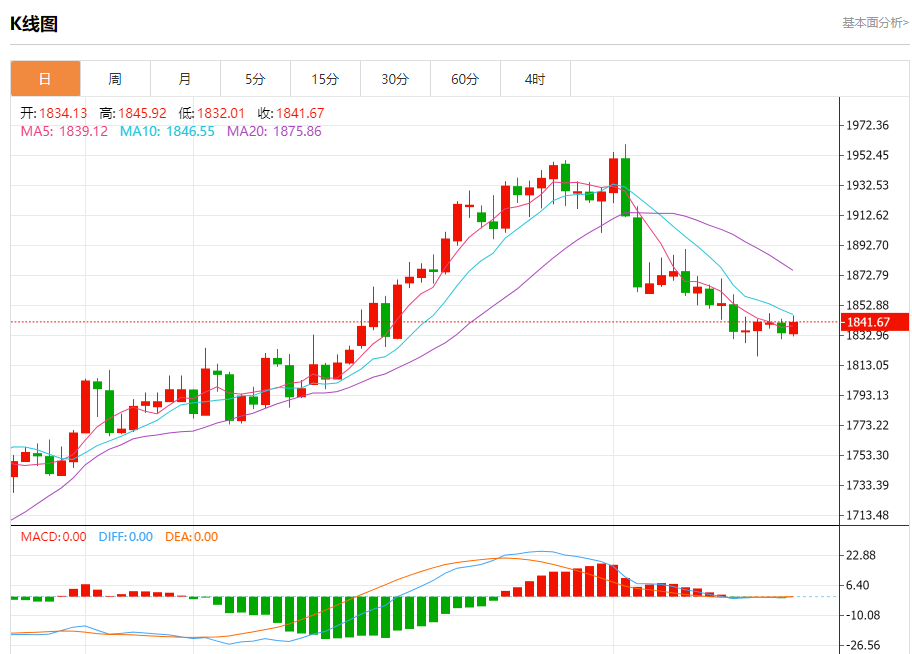This screenshot has height=654, width=912.
Task: Show the 5分 interval chart
Action: [255, 79]
